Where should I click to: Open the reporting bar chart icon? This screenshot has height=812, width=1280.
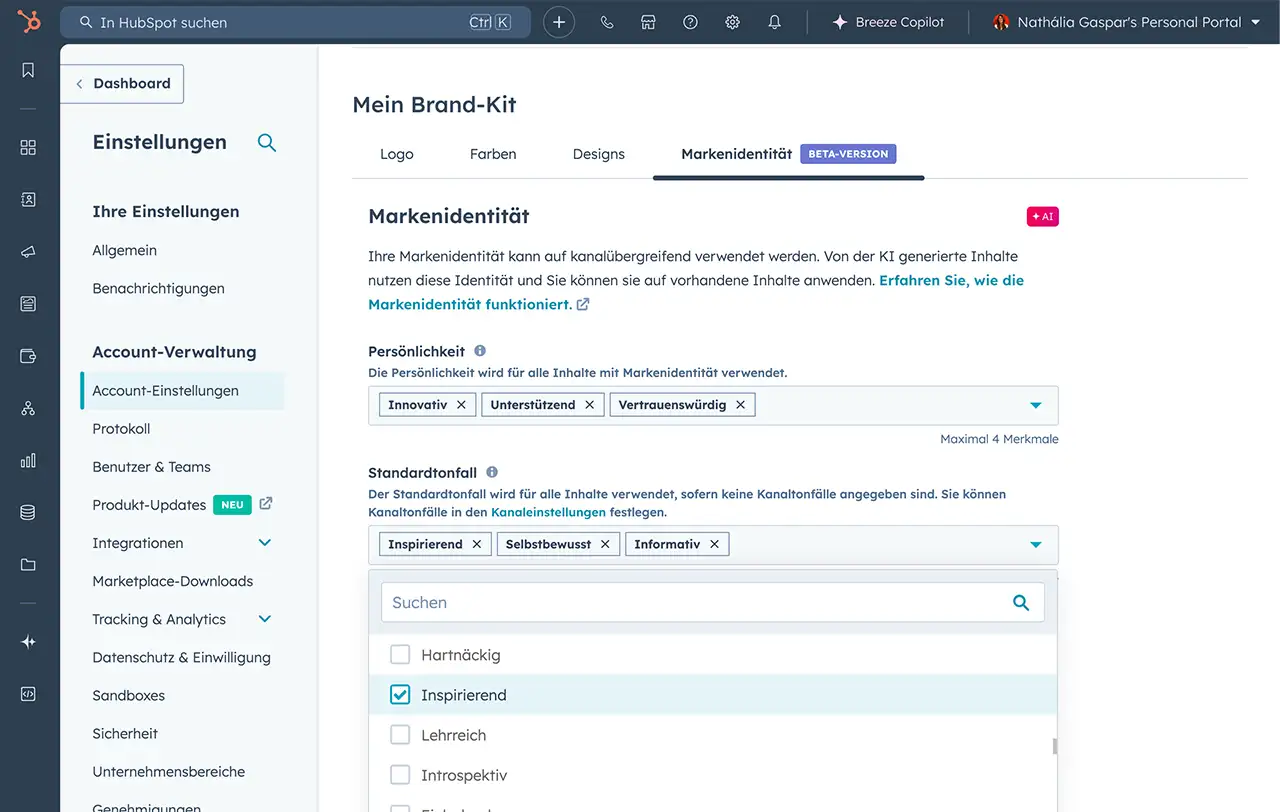[28, 460]
